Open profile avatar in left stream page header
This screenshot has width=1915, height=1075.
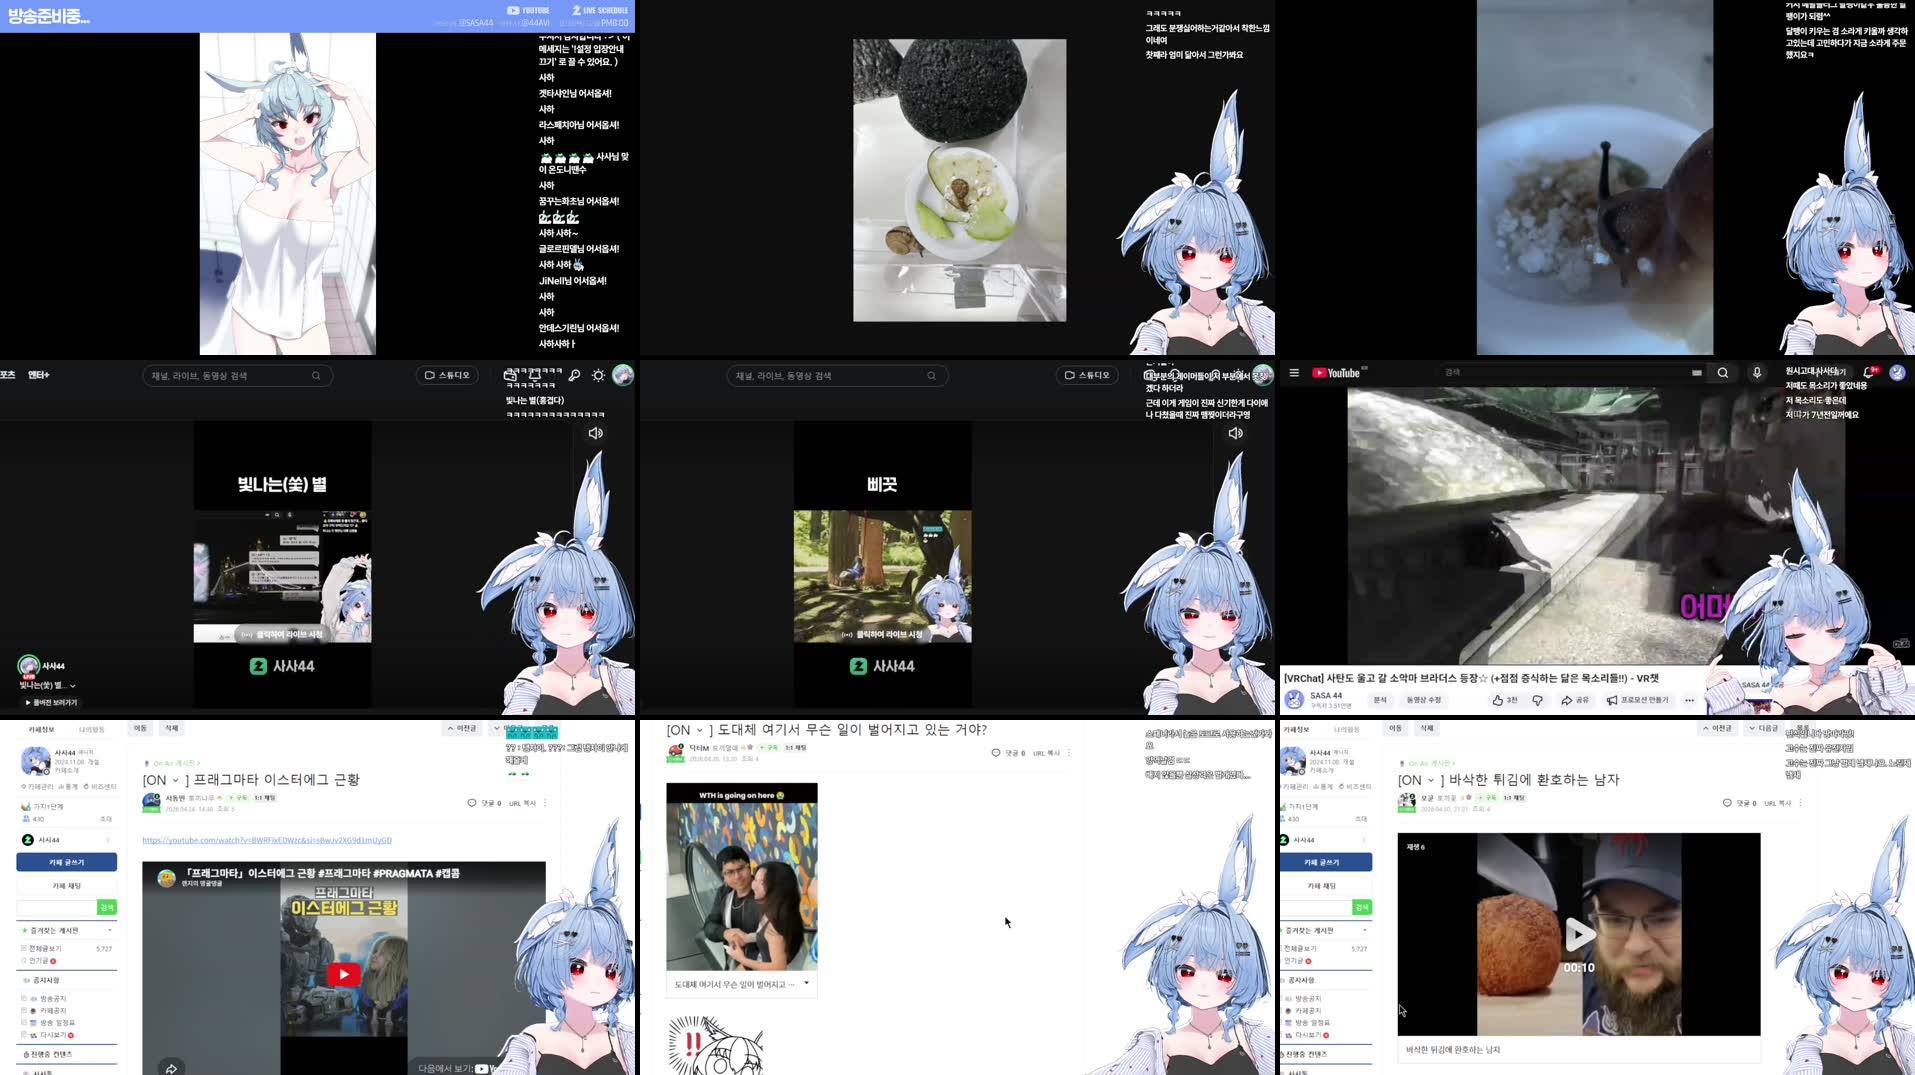tap(623, 375)
